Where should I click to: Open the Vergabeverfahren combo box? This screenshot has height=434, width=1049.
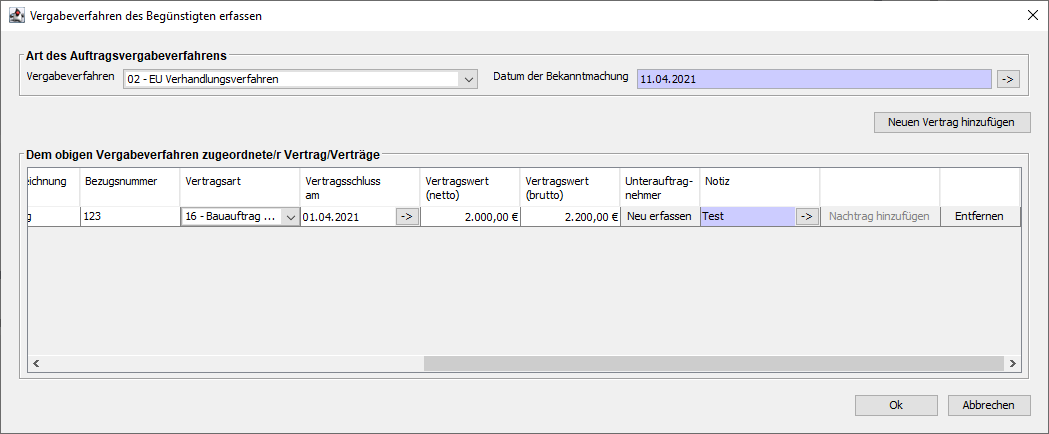(x=300, y=79)
